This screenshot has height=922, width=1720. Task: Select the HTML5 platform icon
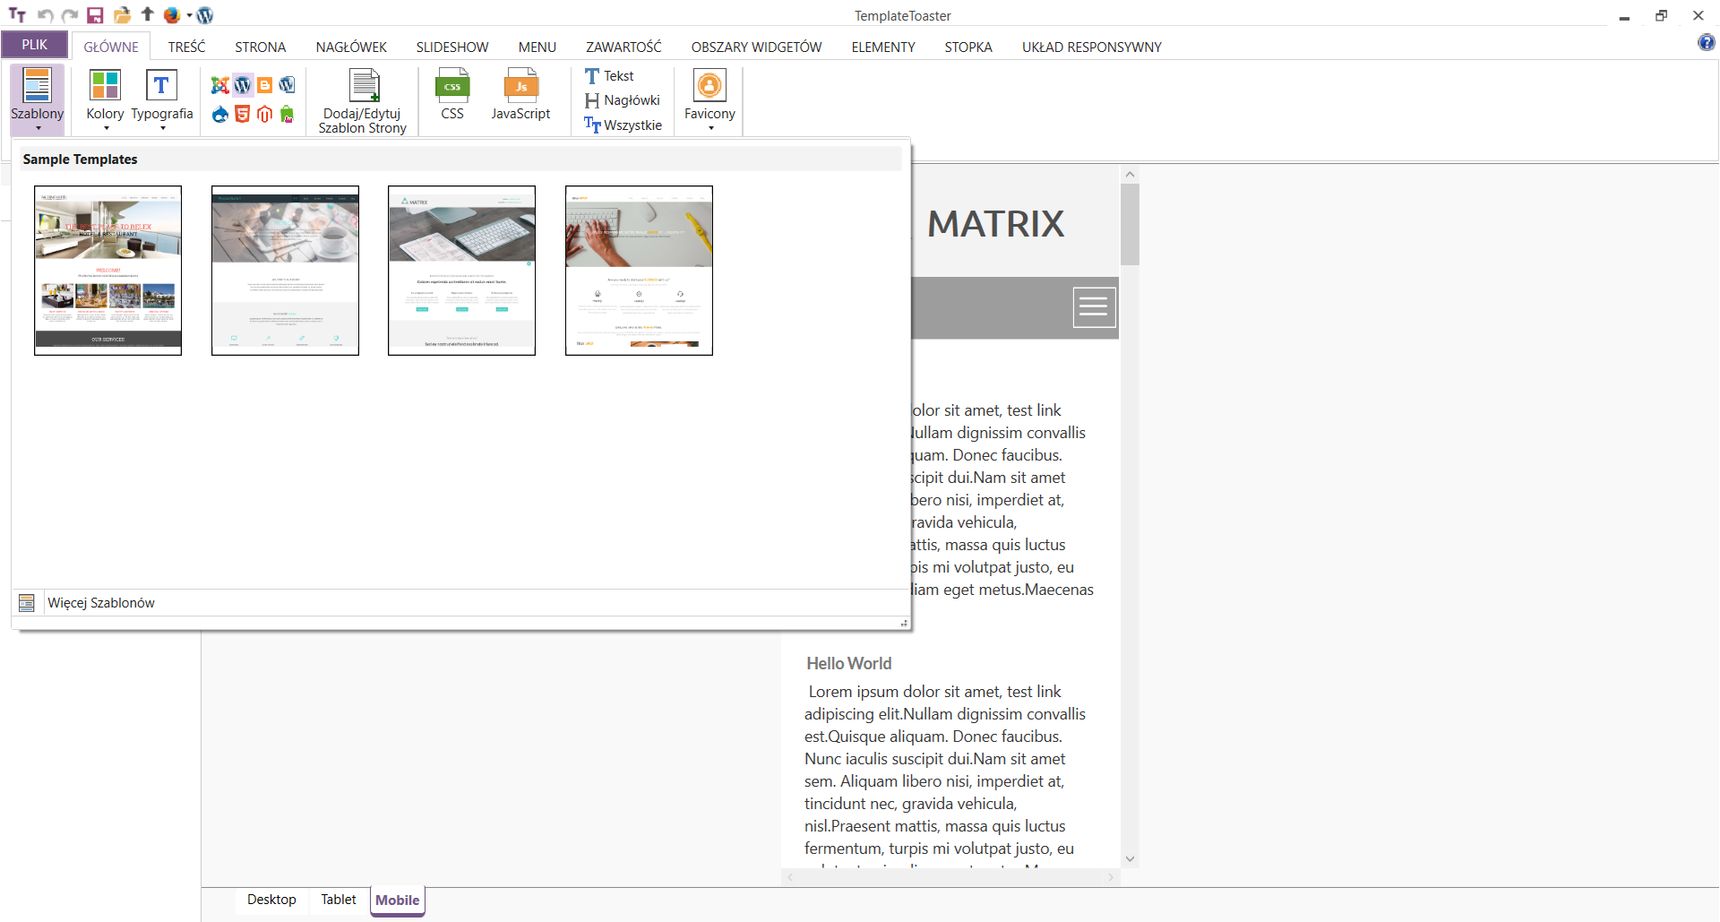coord(242,114)
